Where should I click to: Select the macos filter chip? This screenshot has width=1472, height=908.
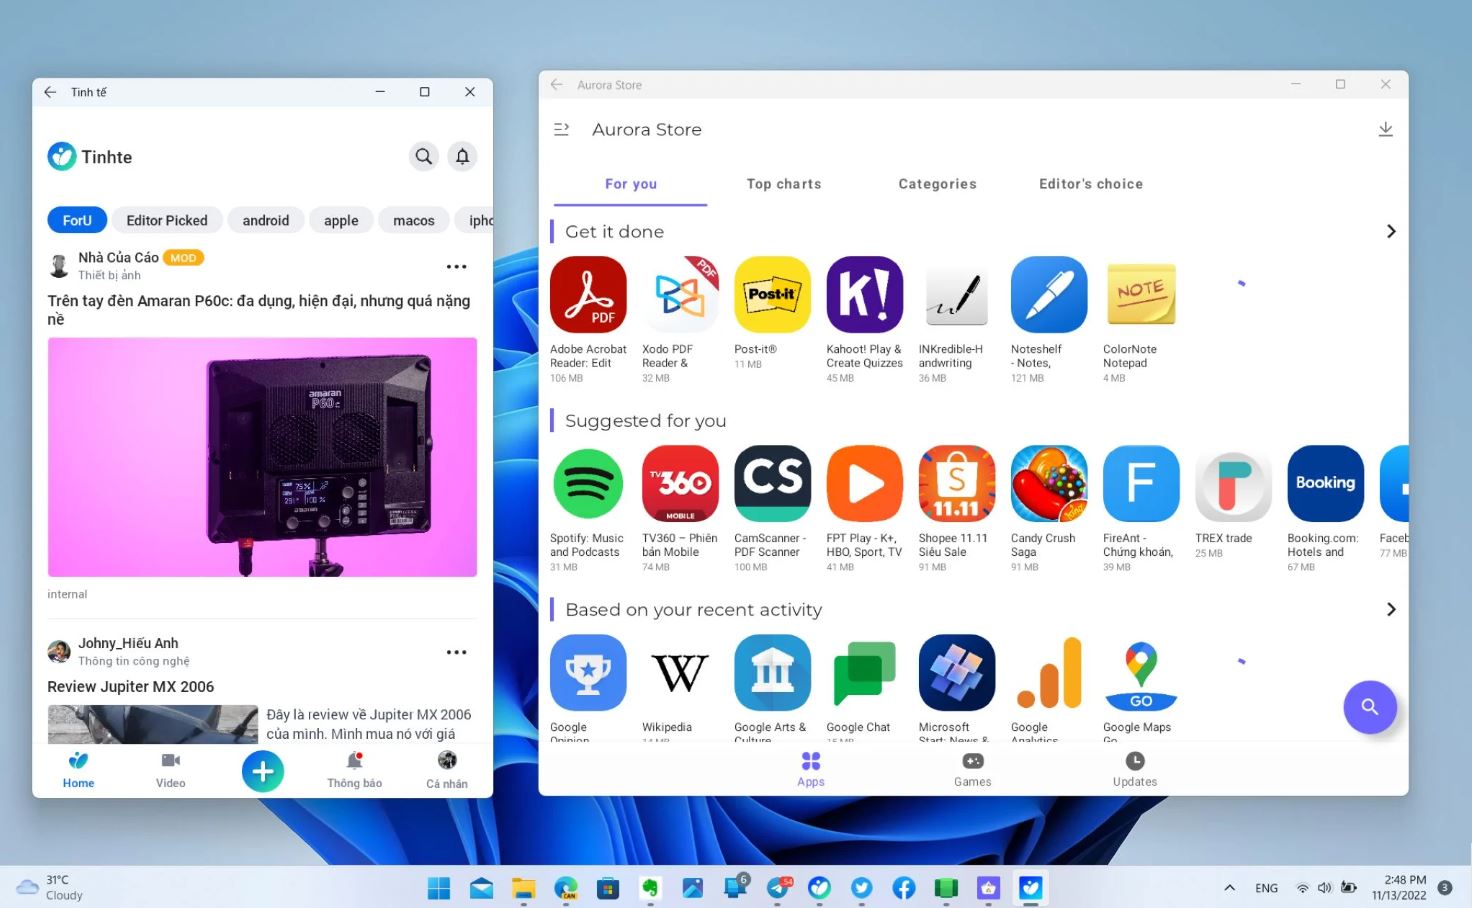pyautogui.click(x=414, y=220)
